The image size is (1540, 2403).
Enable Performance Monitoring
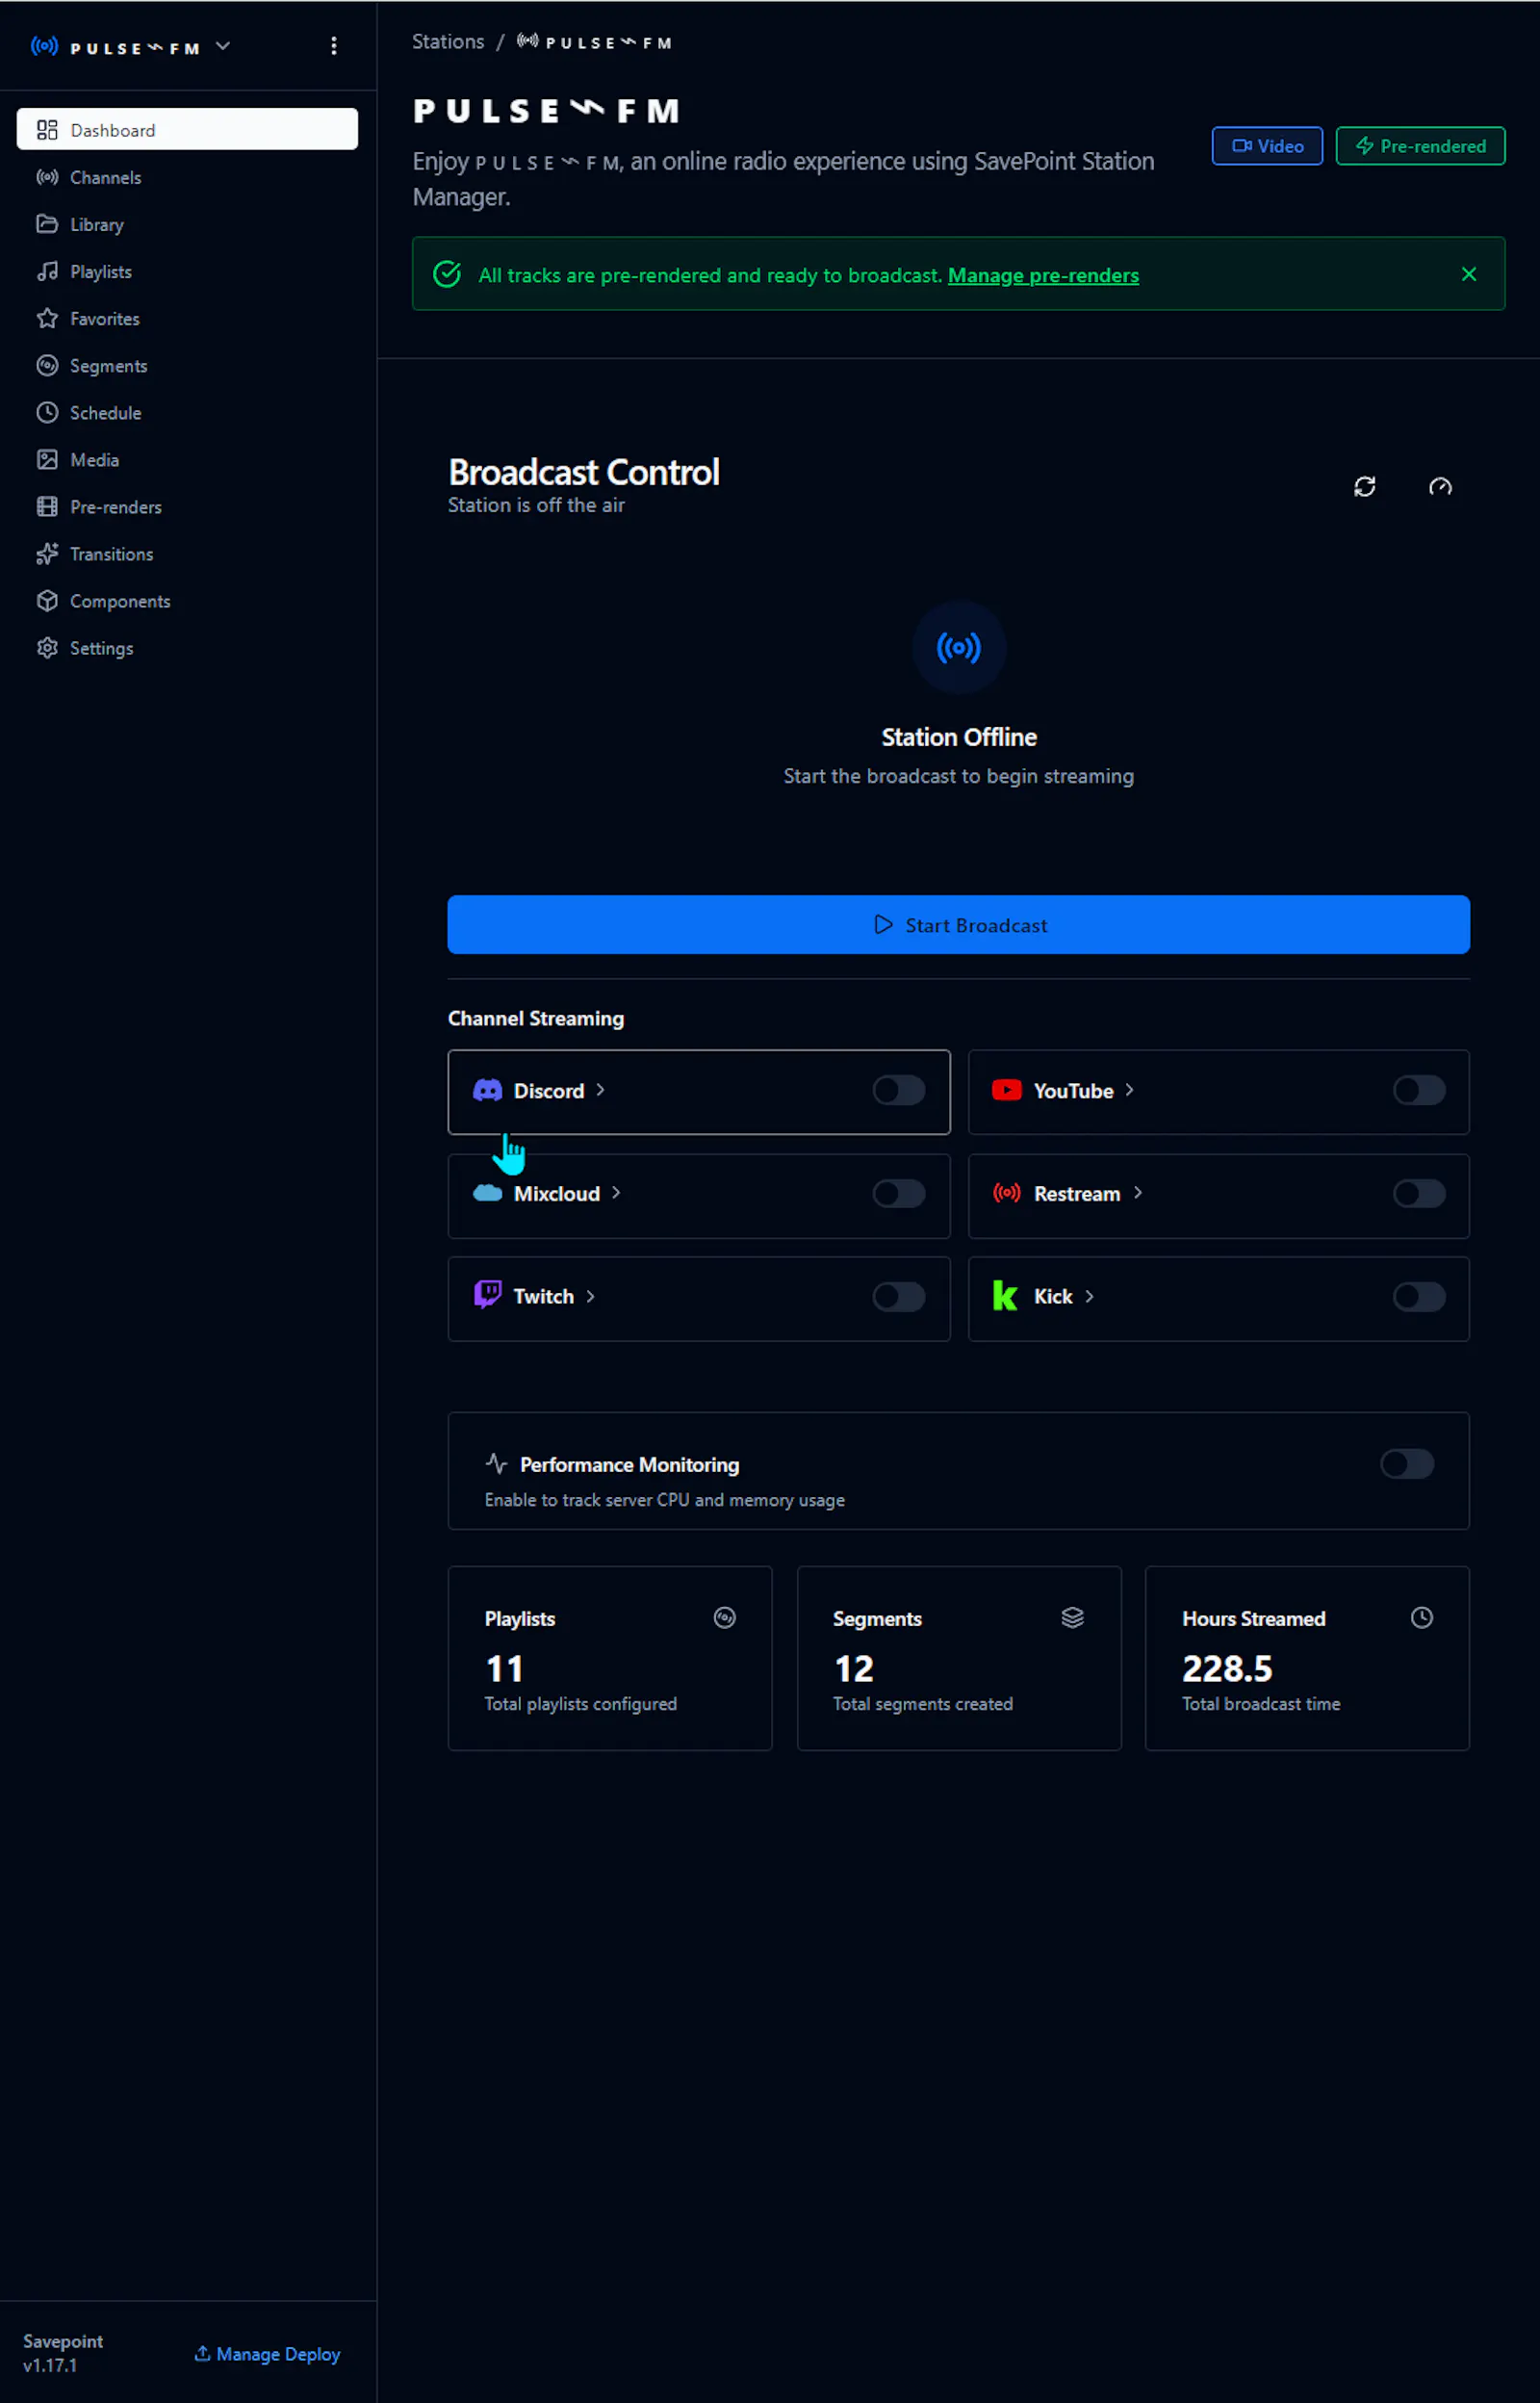[1406, 1463]
